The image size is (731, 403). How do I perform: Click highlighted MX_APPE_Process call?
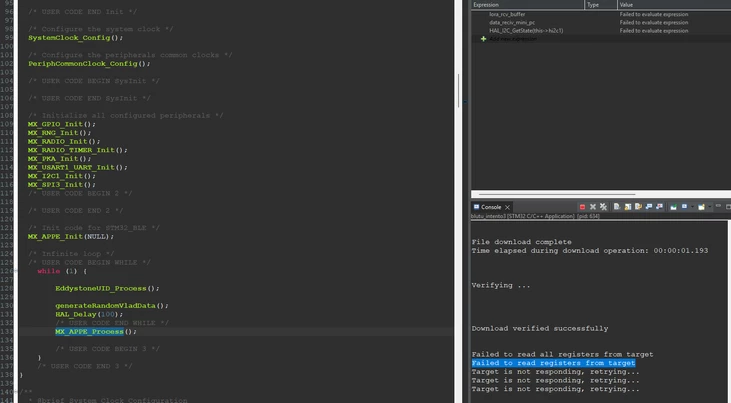point(89,332)
